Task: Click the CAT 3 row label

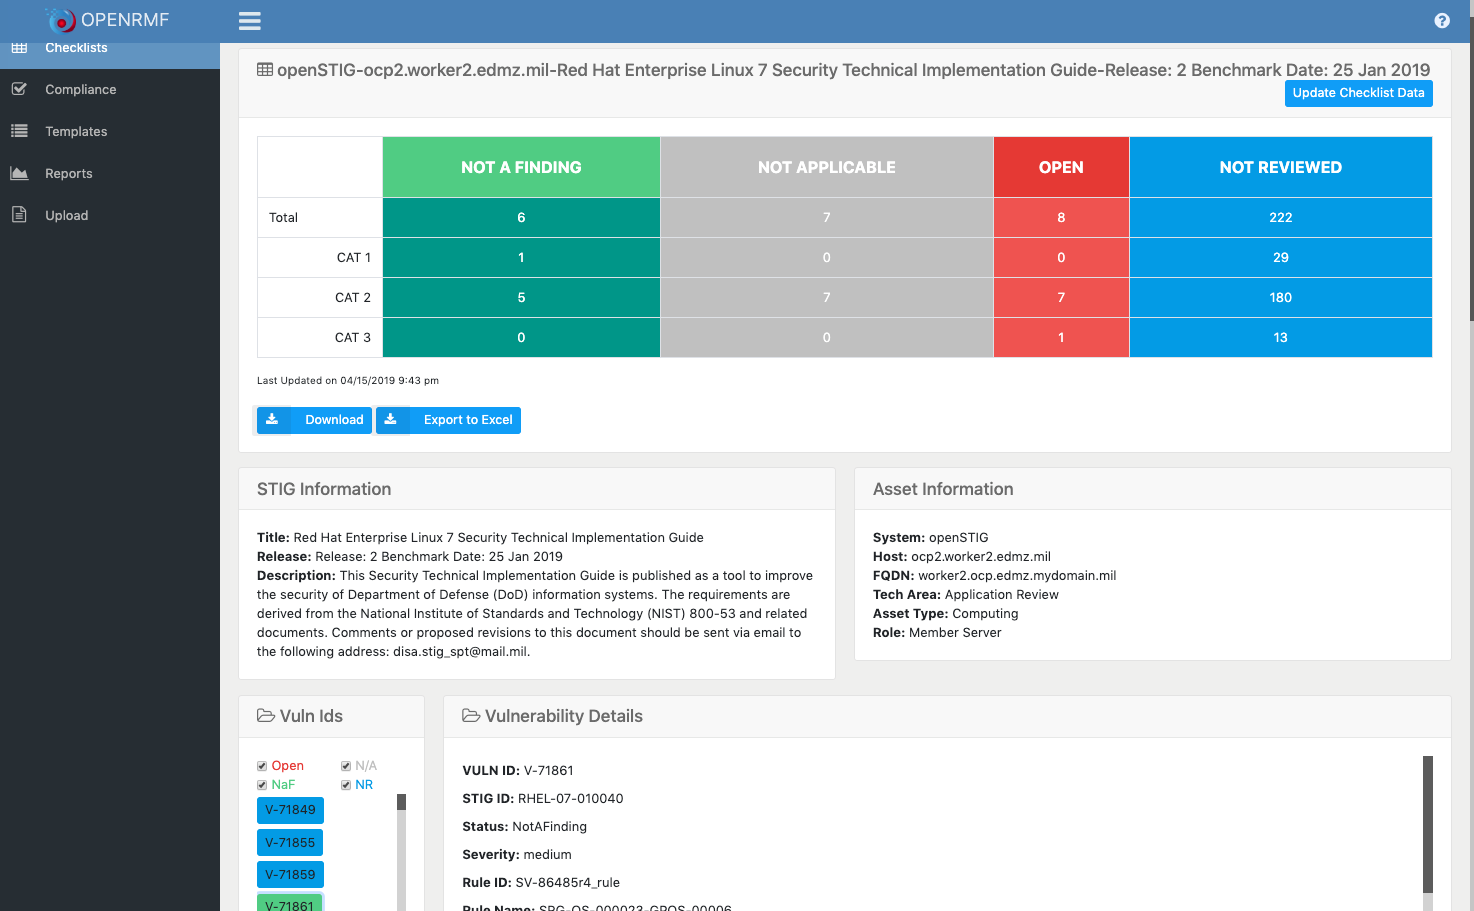Action: pyautogui.click(x=353, y=337)
